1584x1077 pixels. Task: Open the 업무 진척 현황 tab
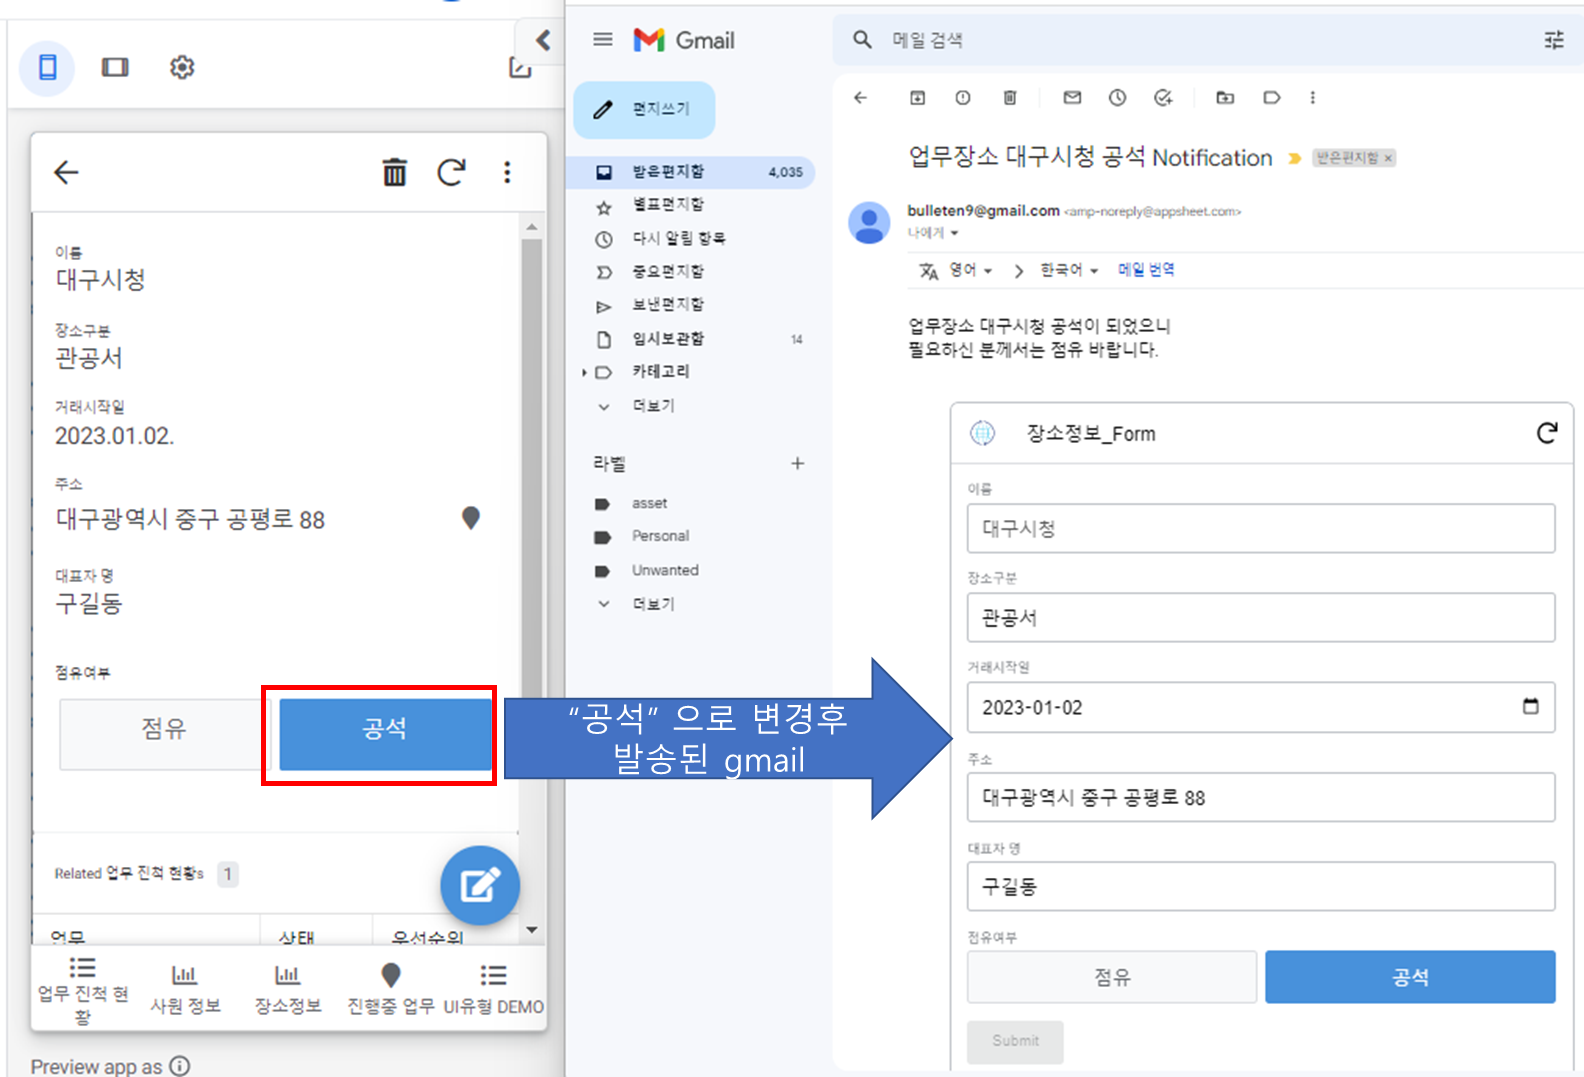coord(83,990)
